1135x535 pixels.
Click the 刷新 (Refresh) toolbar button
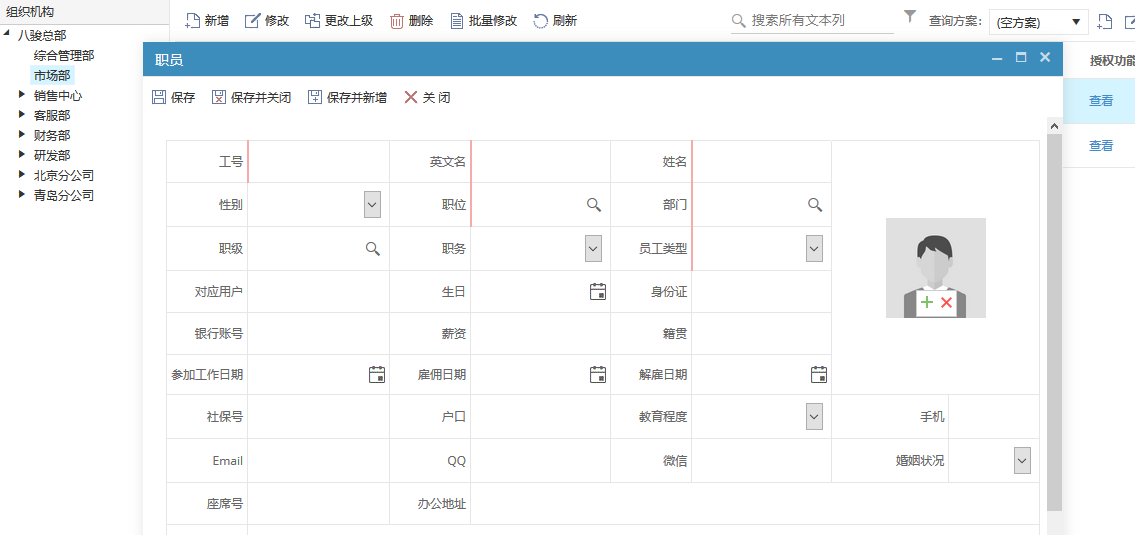point(555,21)
